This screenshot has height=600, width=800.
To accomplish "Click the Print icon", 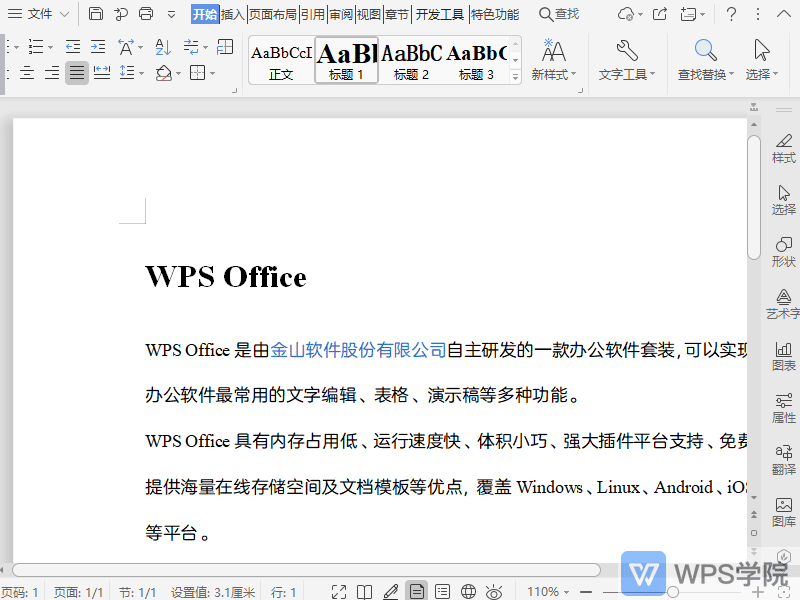I will point(146,13).
